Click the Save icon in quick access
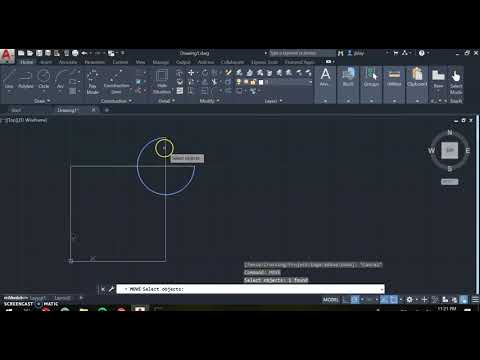The image size is (480, 360). point(39,53)
